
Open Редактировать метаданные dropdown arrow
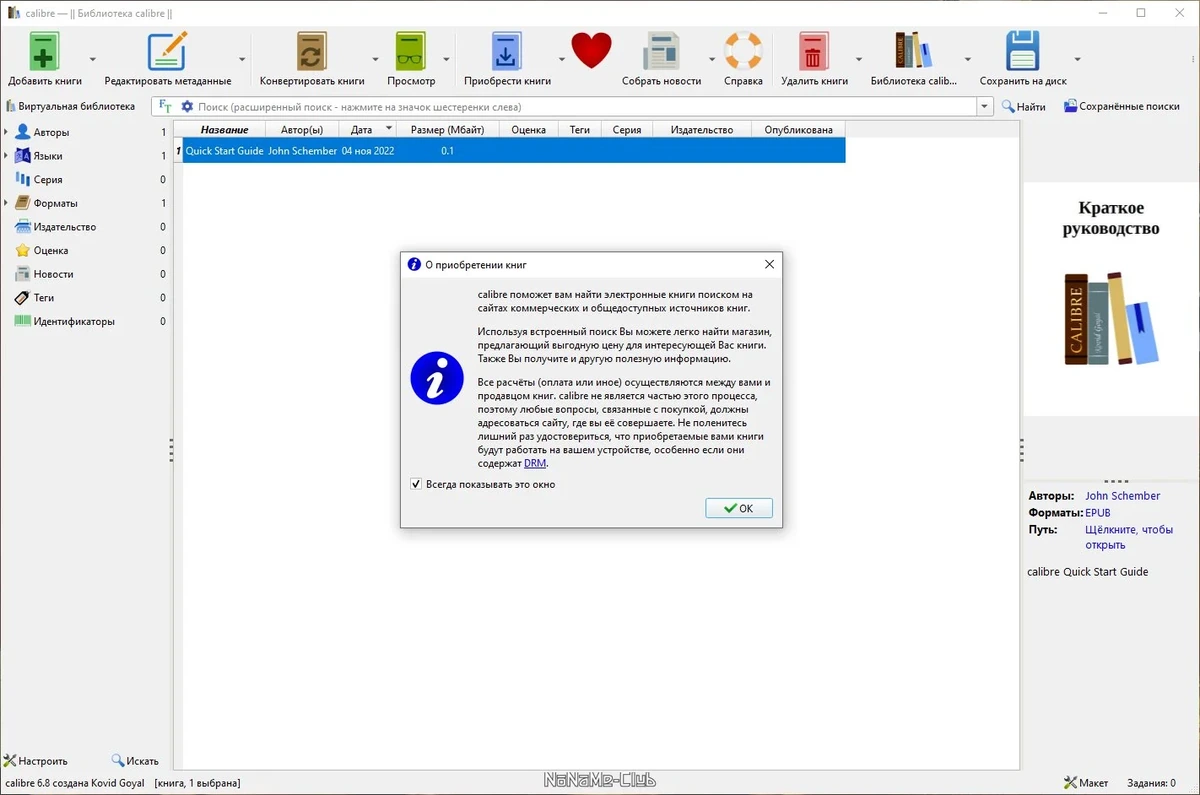tap(242, 59)
